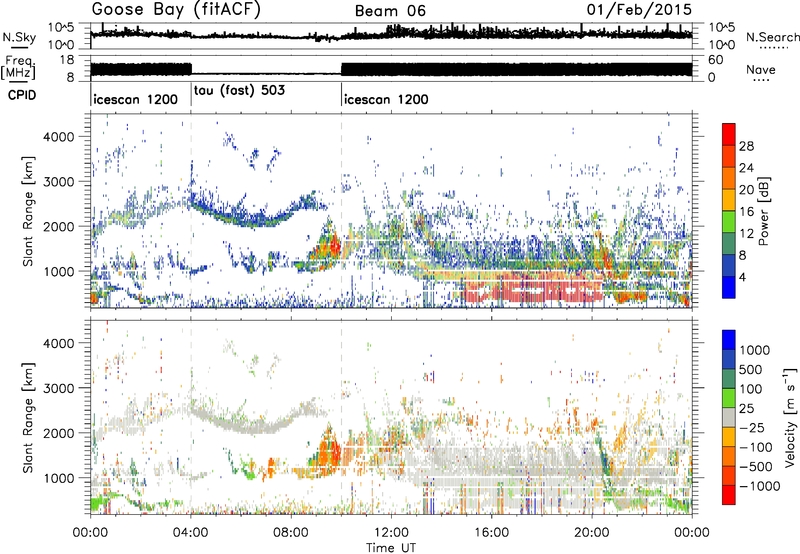Select the "icescan 1200" CPID label starting near 10:00
This screenshot has height=554, width=800.
click(386, 99)
